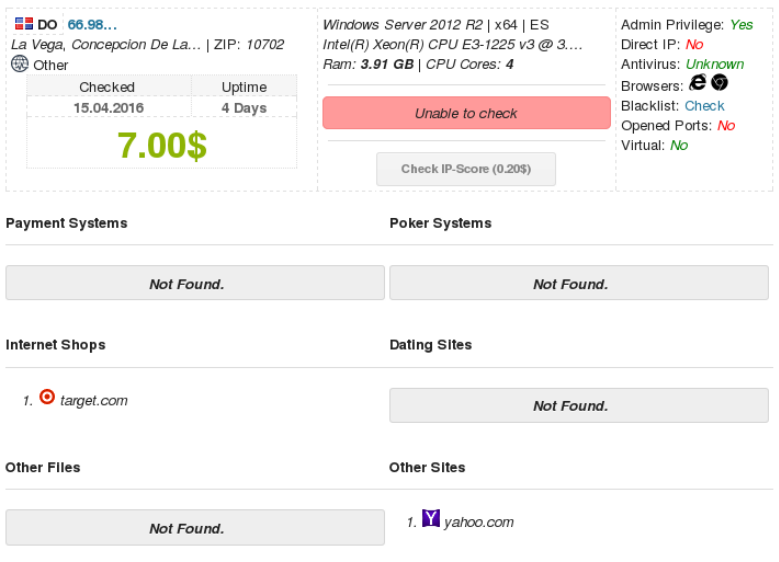779x562 pixels.
Task: Click the Blacklist Check link
Action: (704, 105)
